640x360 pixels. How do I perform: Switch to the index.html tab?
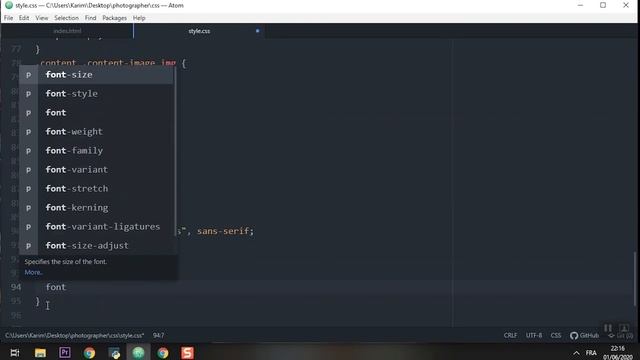coord(67,31)
